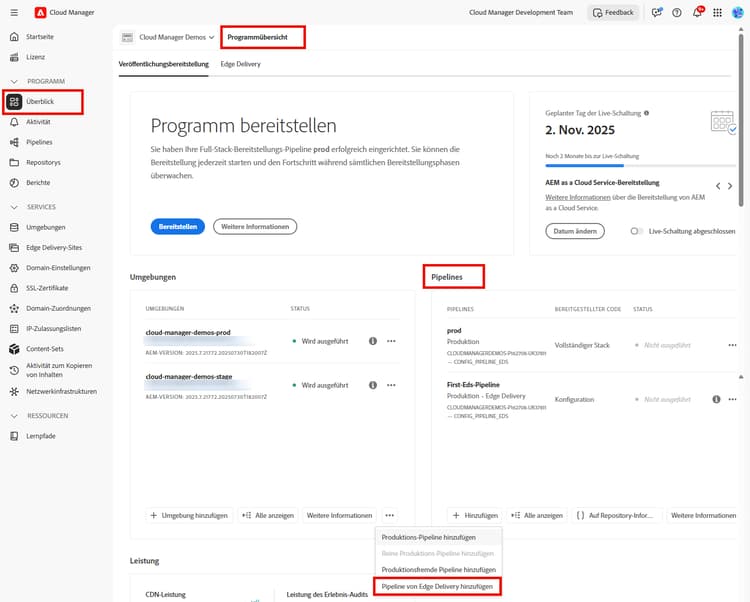The height and width of the screenshot is (602, 750).
Task: Choose Produktionsfremde Pipeline hinzufügen entry
Action: (x=439, y=569)
